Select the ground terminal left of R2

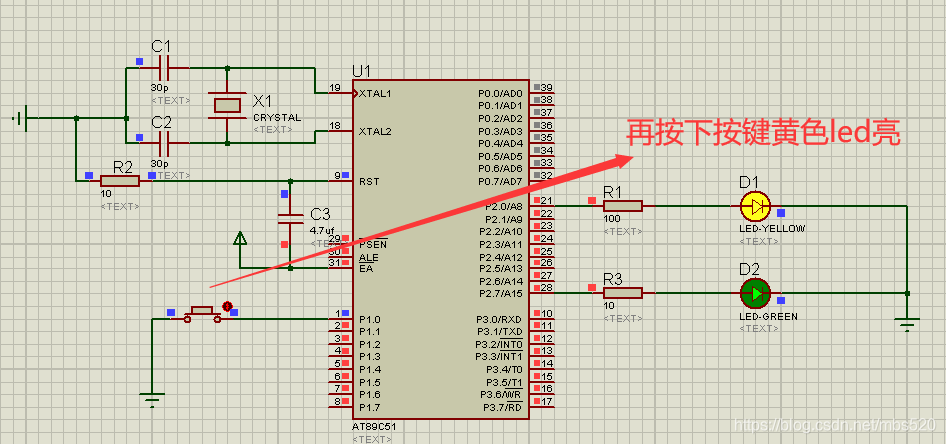[x=21, y=118]
